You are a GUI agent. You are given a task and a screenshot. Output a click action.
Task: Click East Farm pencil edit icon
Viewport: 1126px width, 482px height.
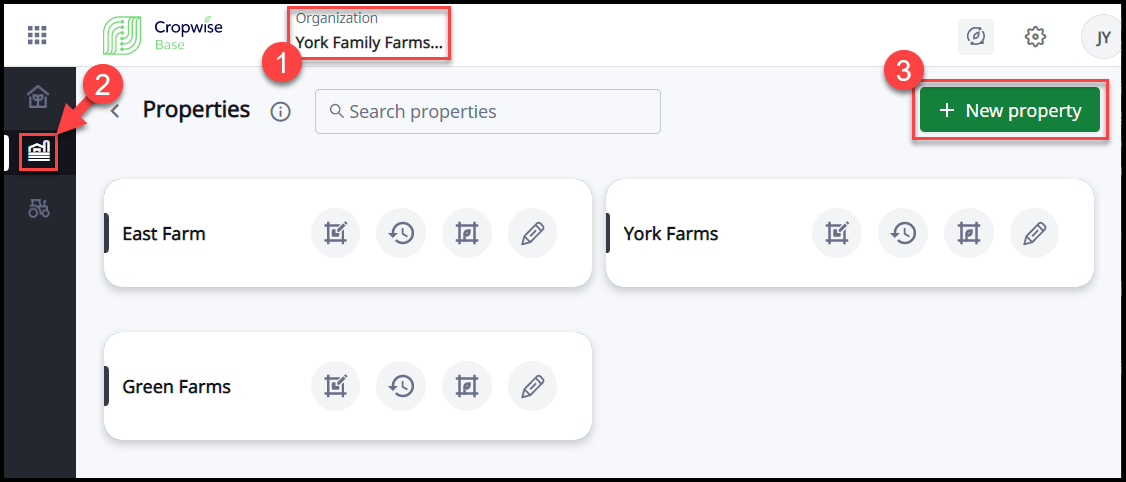533,233
